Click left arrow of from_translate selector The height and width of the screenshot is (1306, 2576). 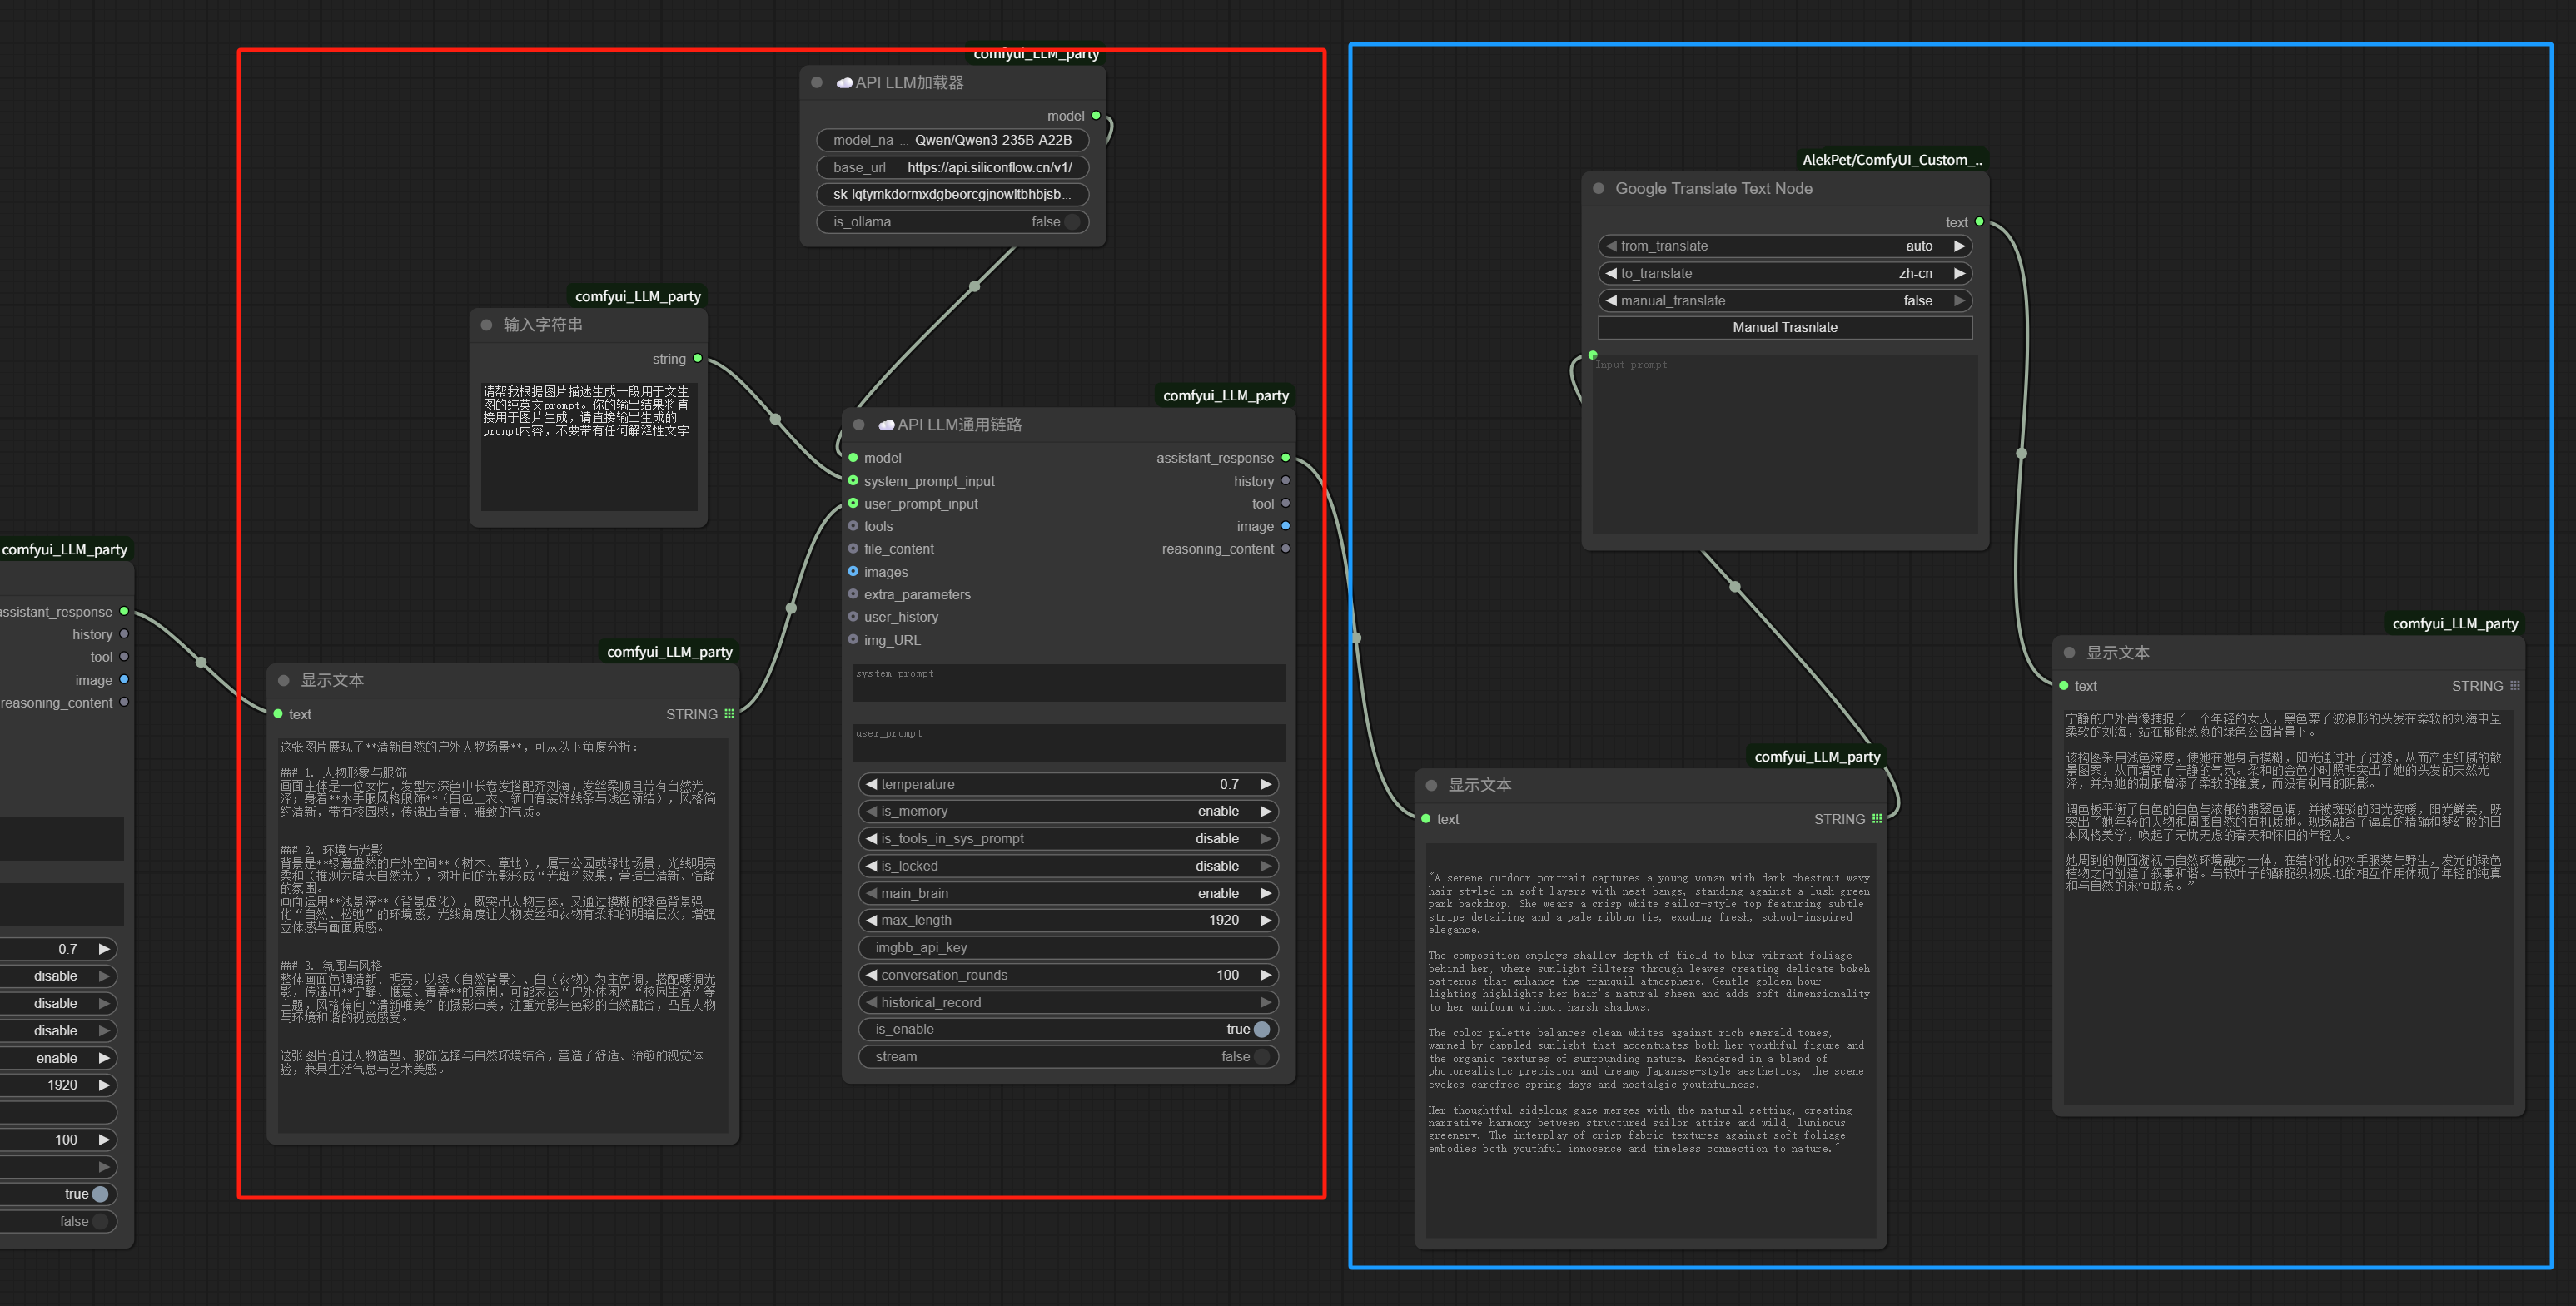[1610, 246]
